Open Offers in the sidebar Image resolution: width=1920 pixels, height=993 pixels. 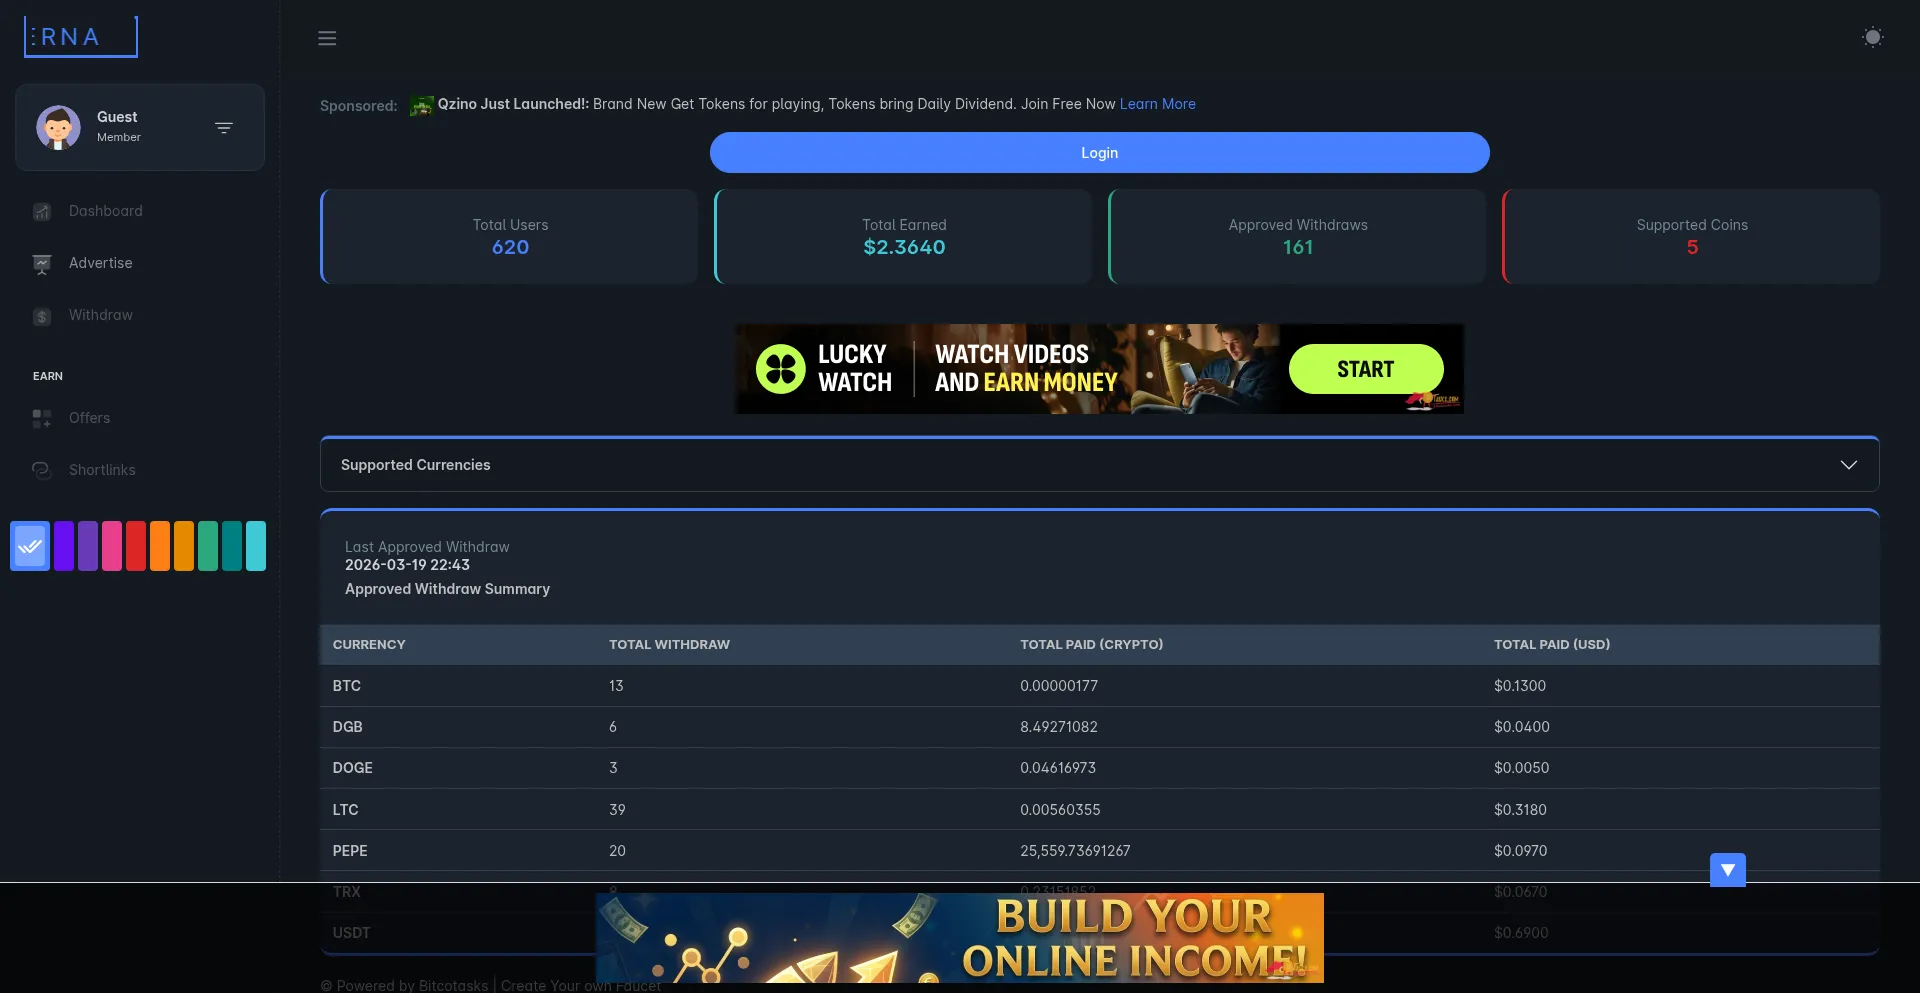pos(89,418)
